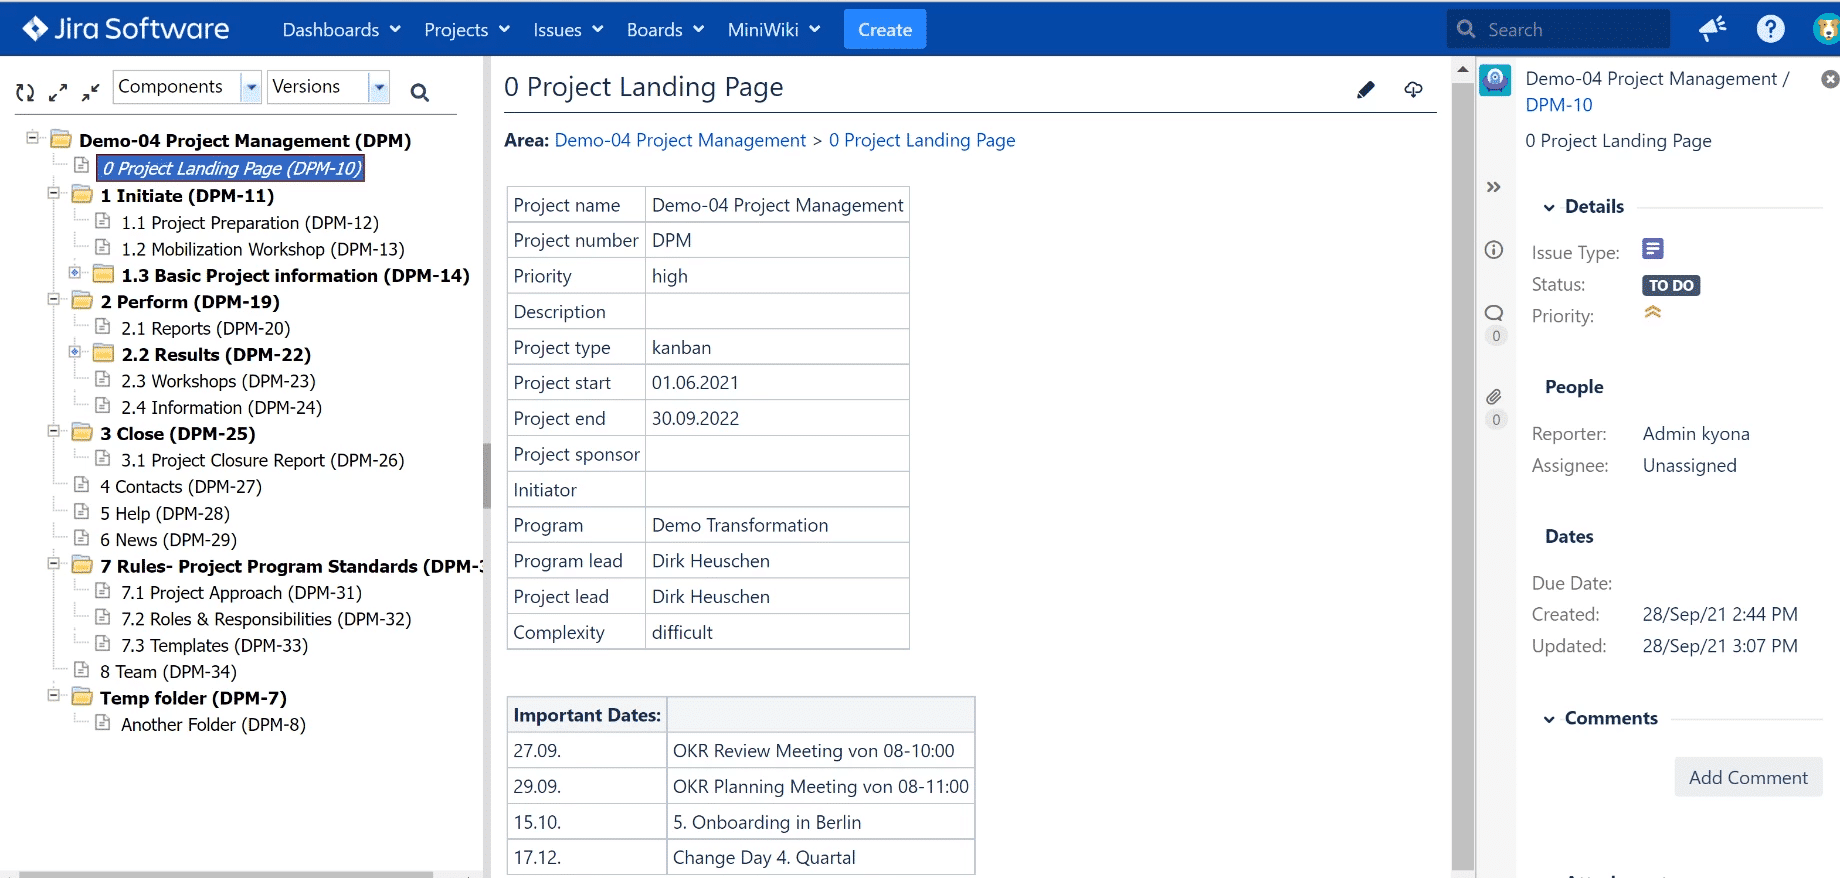Edit page with the pencil icon
The height and width of the screenshot is (878, 1840).
(1366, 90)
